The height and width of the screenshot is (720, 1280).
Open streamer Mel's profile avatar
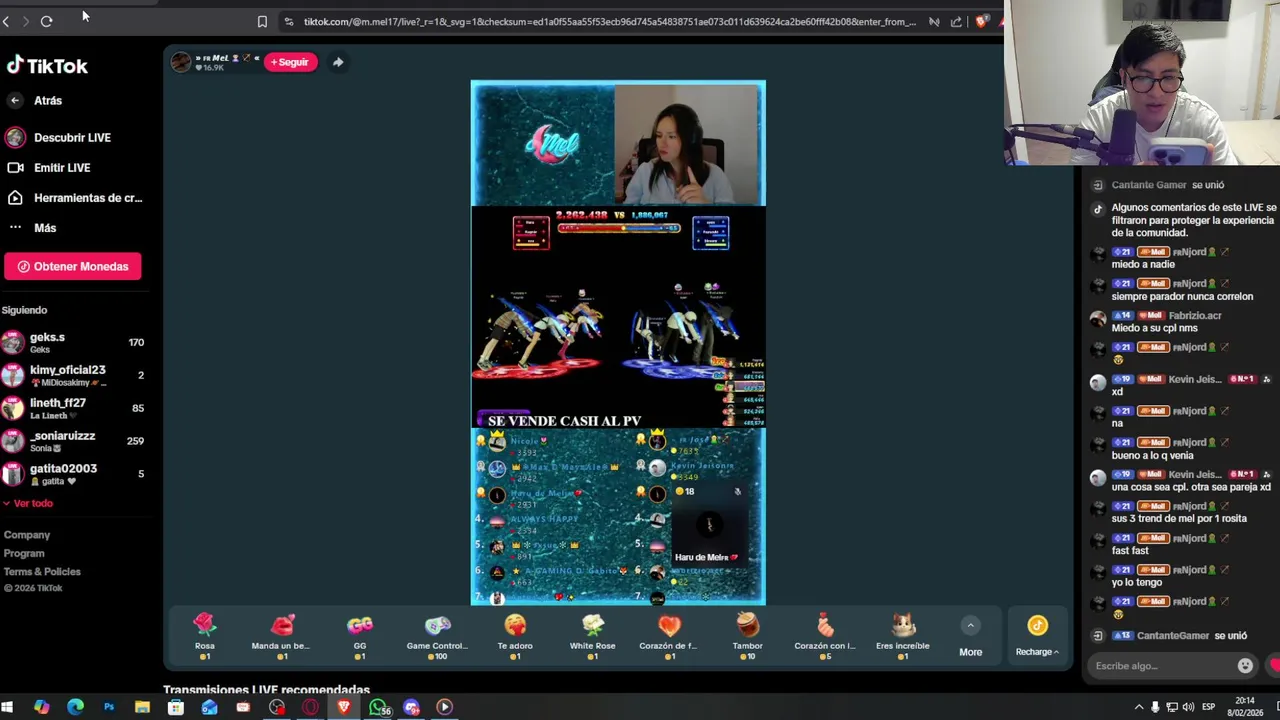point(180,62)
